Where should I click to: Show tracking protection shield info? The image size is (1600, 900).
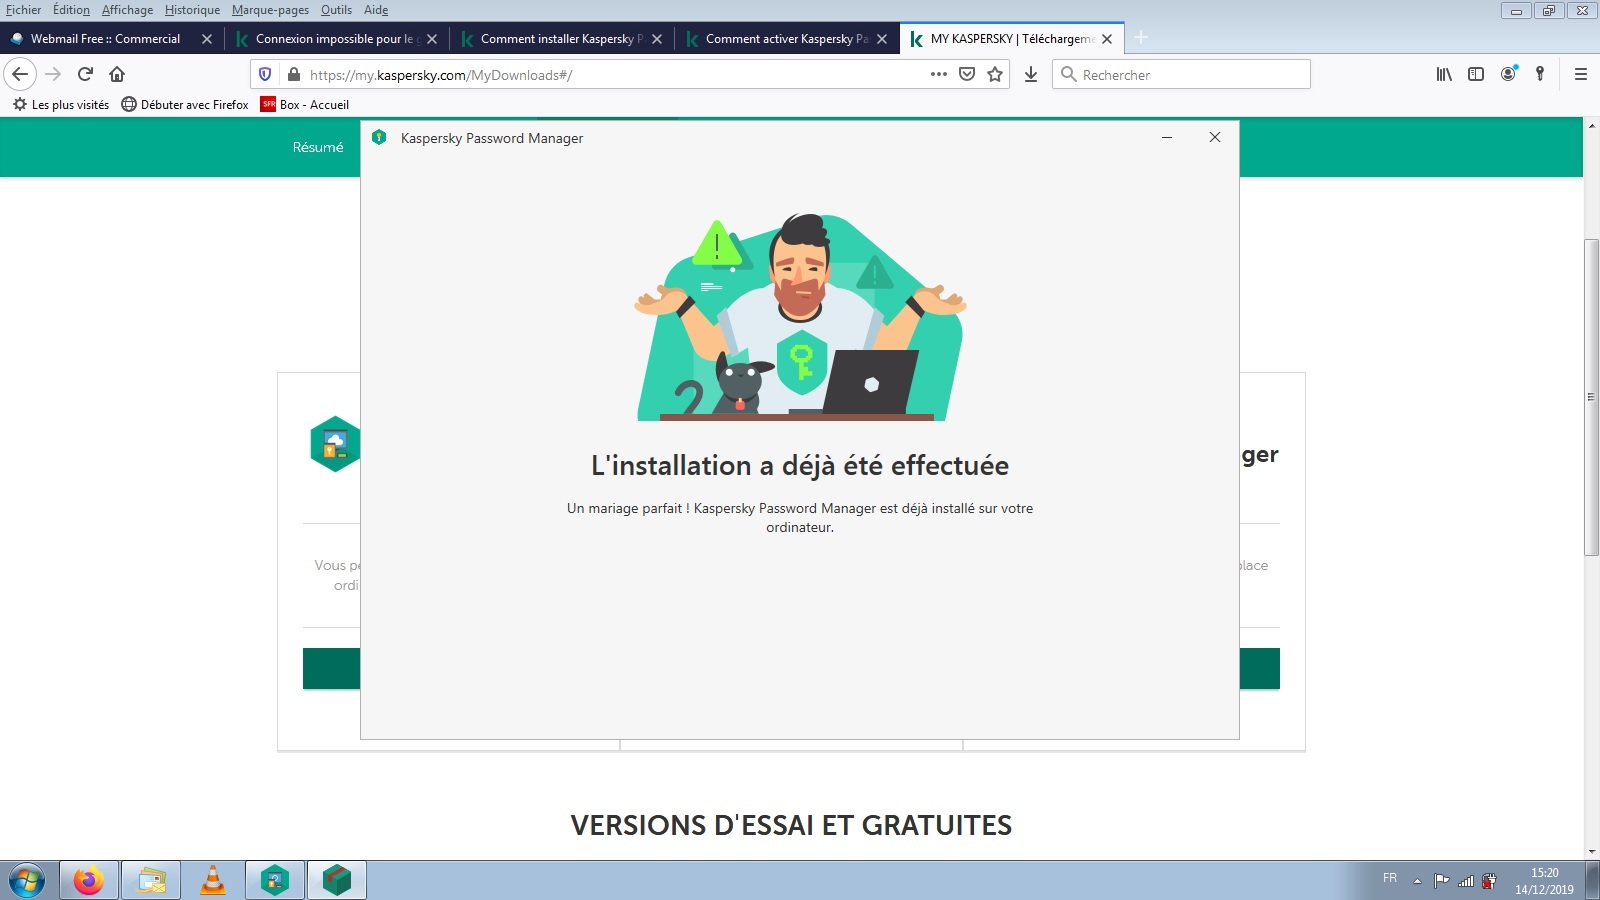265,74
